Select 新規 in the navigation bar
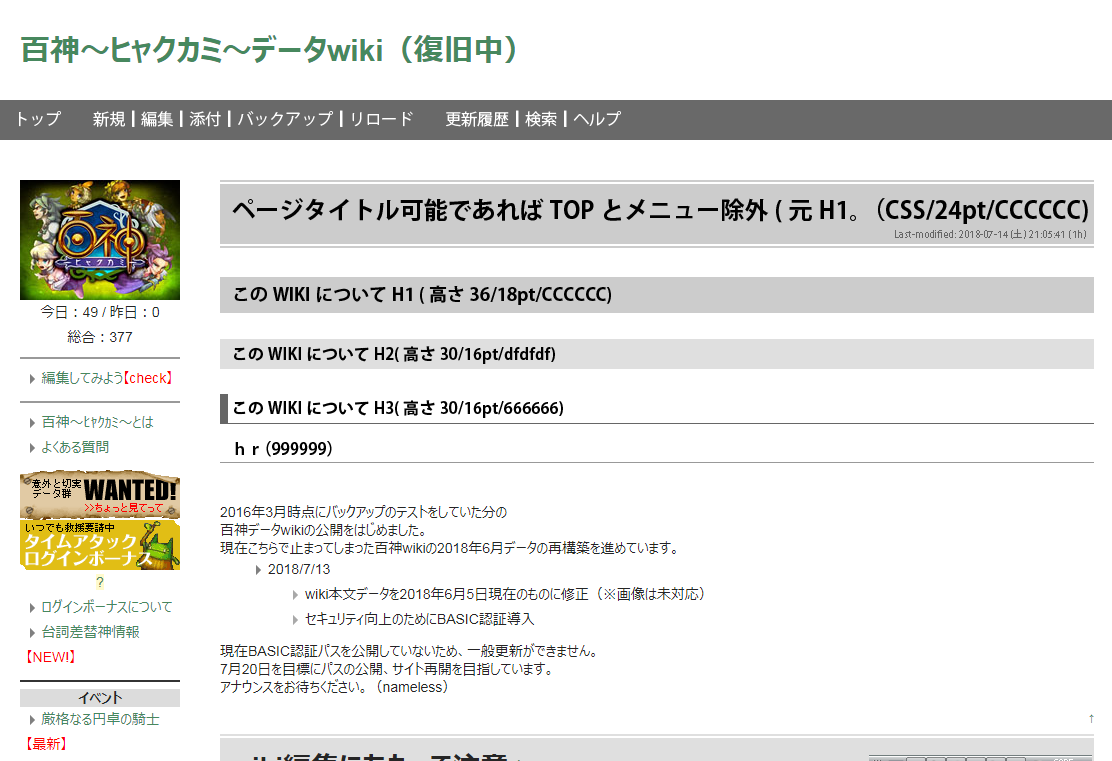Screen dimensions: 1112x761 (x=109, y=119)
